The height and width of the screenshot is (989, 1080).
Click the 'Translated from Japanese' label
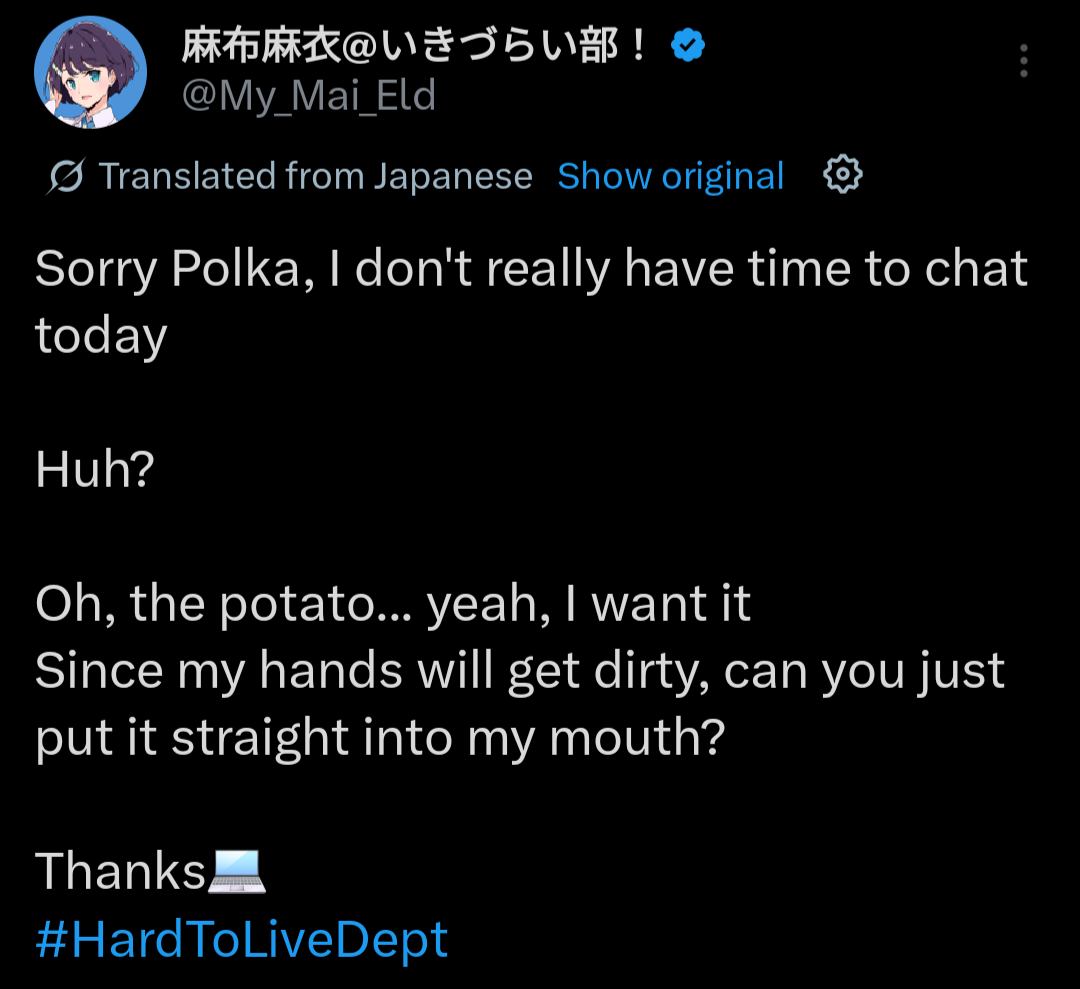[315, 176]
